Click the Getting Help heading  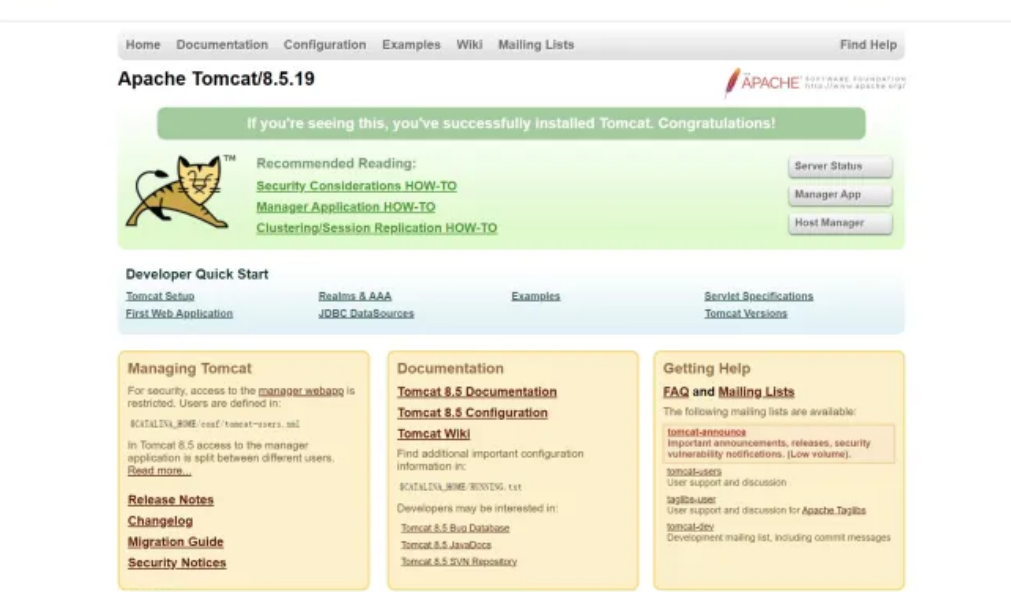pyautogui.click(x=707, y=369)
